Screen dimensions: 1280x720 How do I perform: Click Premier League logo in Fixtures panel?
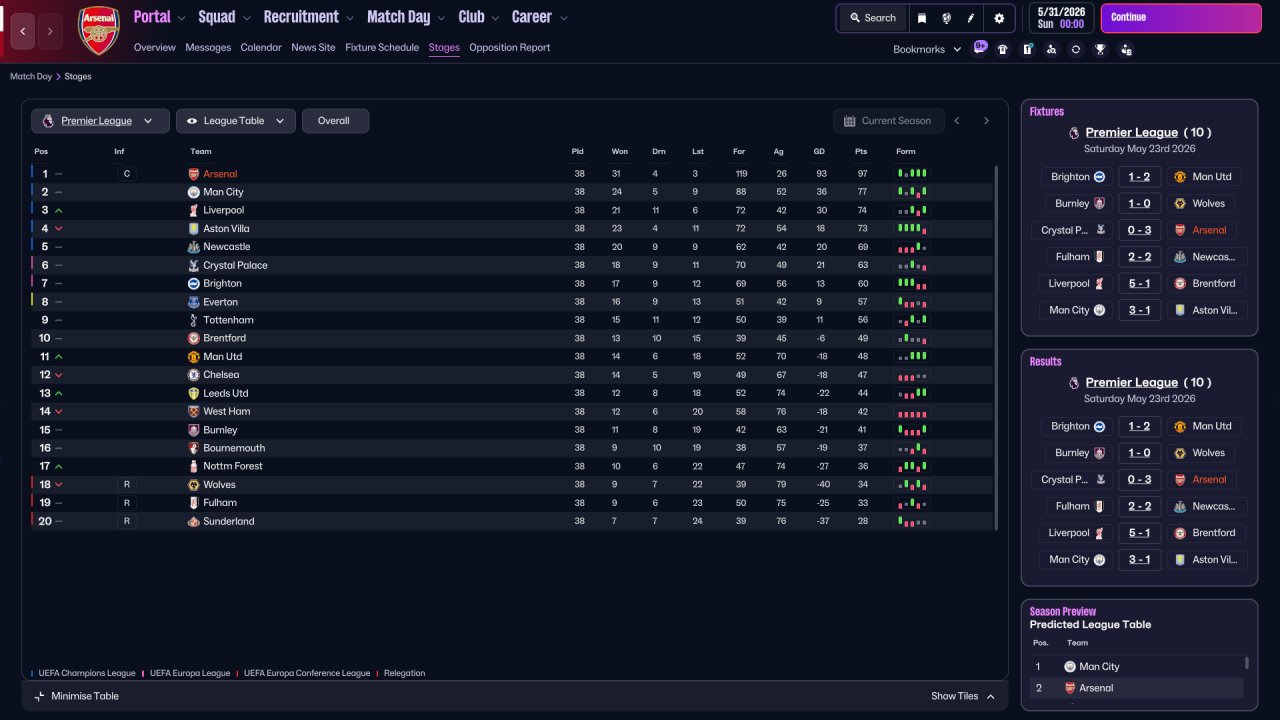1074,132
